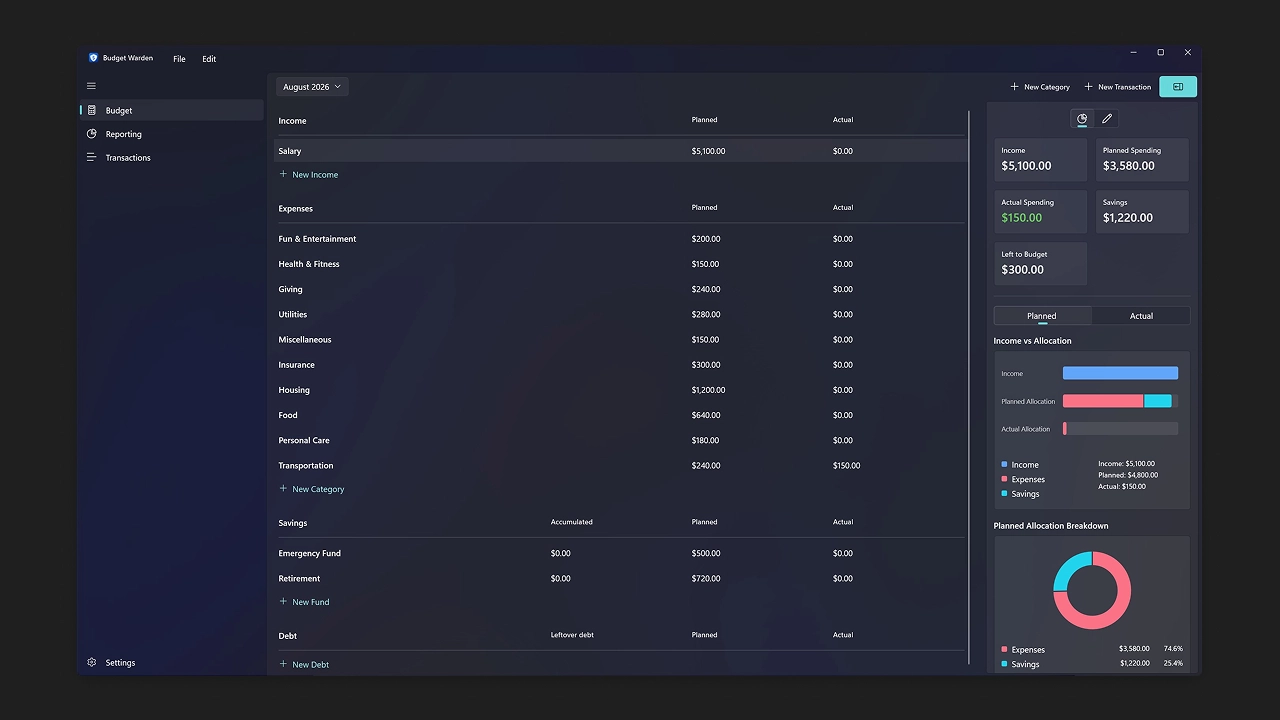Click the Income summary card

pyautogui.click(x=1041, y=160)
